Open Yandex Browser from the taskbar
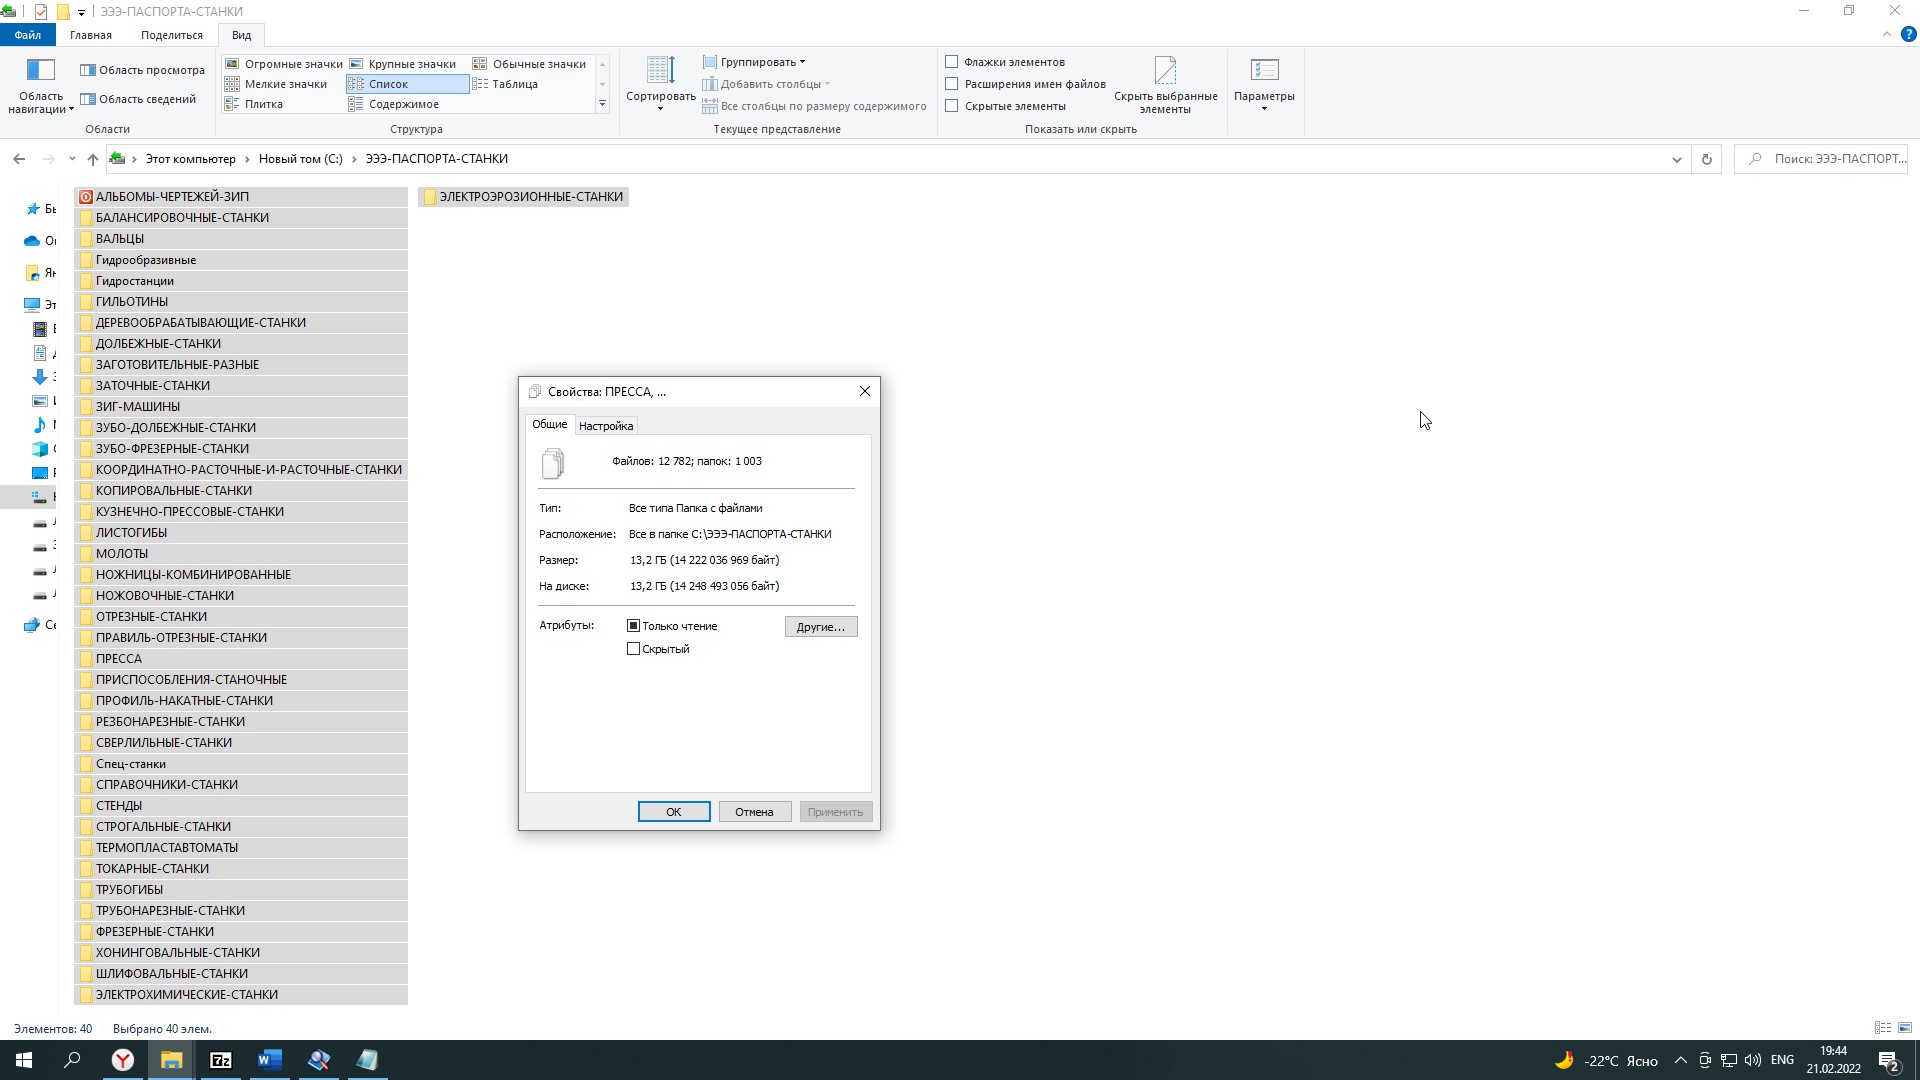Viewport: 1920px width, 1080px height. click(122, 1060)
